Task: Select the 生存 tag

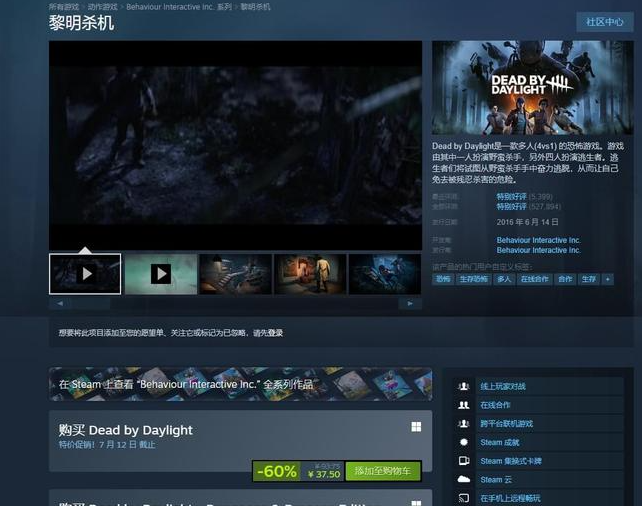Action: pyautogui.click(x=589, y=279)
